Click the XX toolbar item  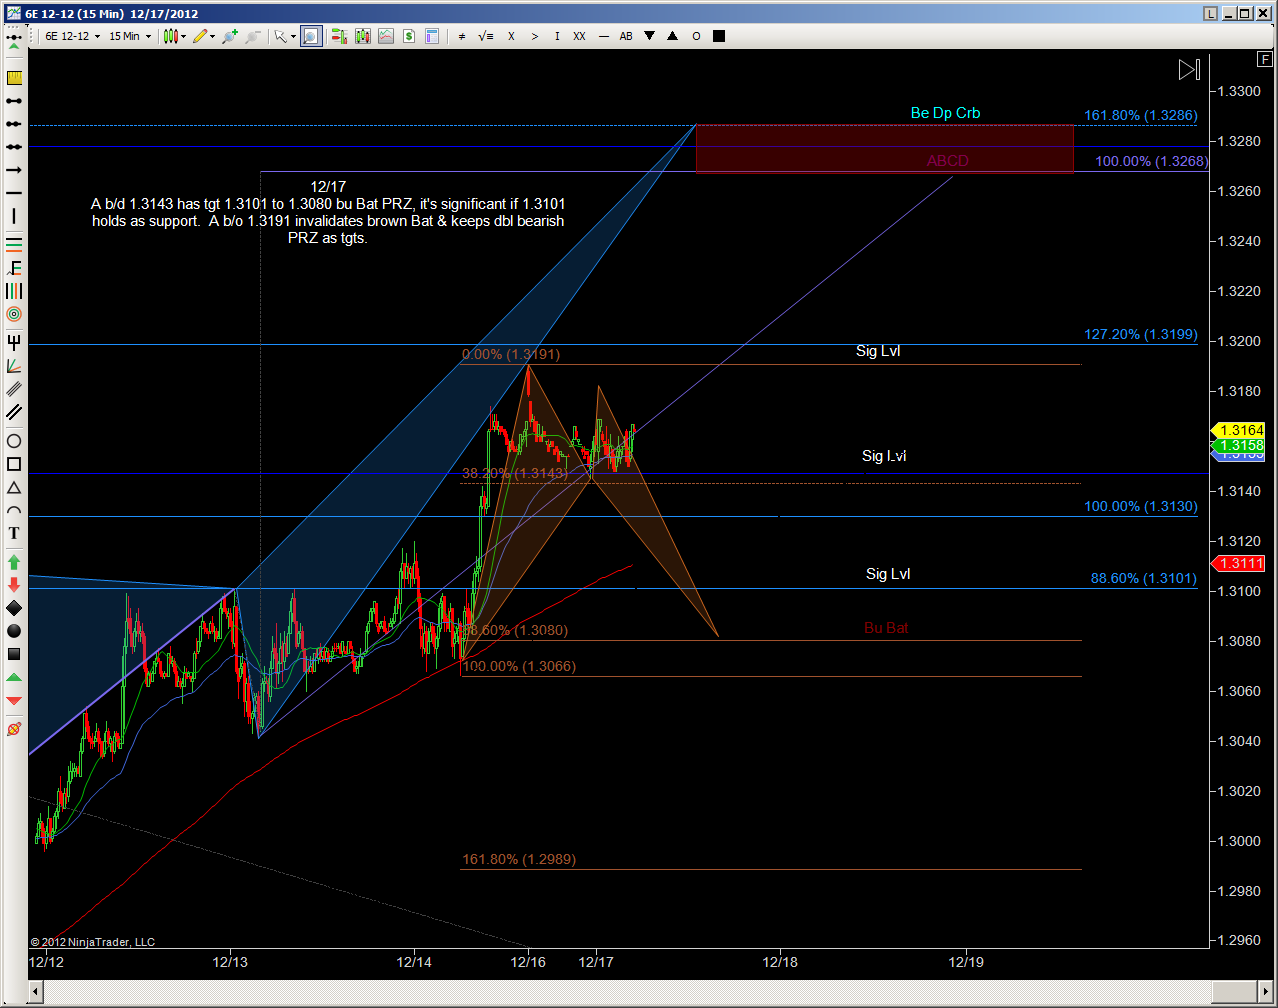pos(579,36)
